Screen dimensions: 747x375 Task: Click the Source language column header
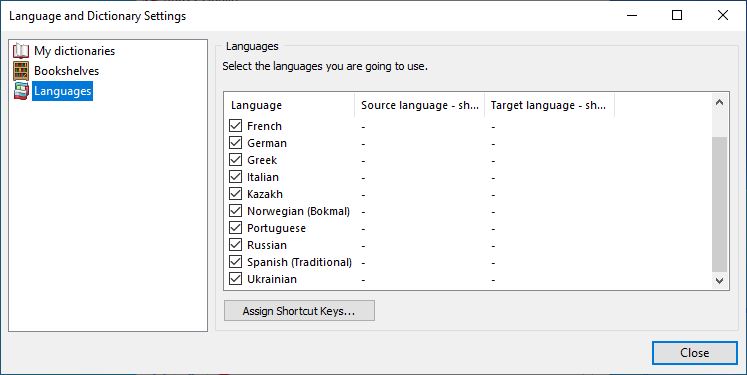420,105
